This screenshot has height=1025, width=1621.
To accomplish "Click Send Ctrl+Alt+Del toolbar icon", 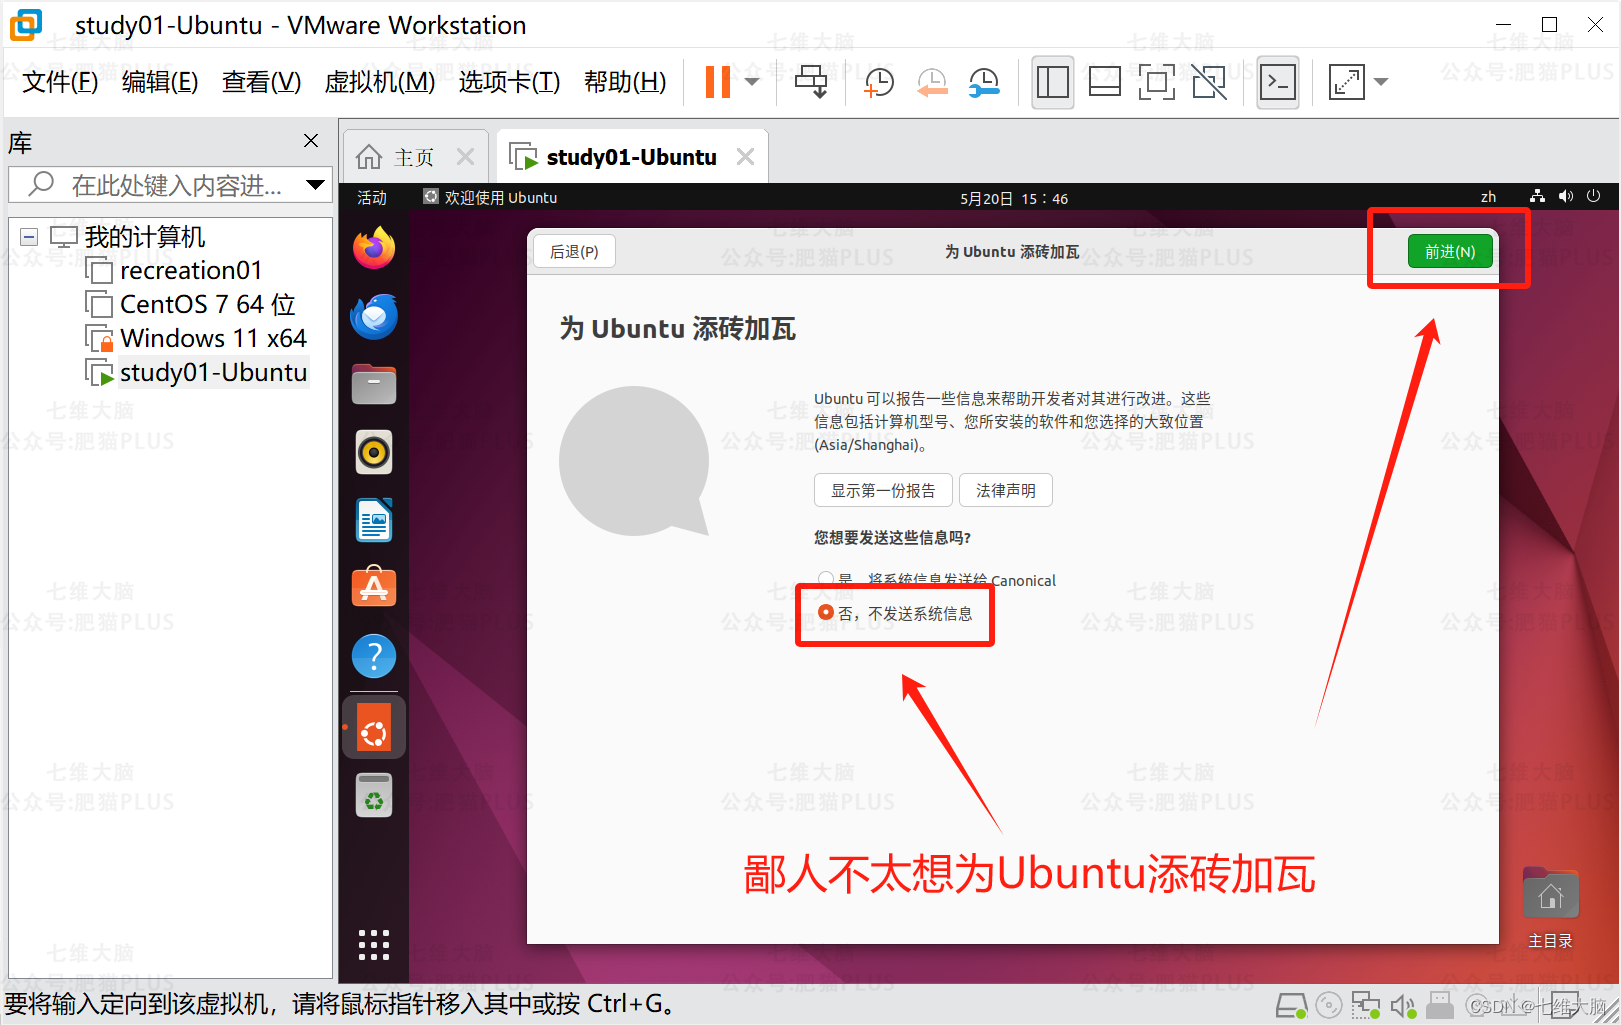I will pos(811,82).
